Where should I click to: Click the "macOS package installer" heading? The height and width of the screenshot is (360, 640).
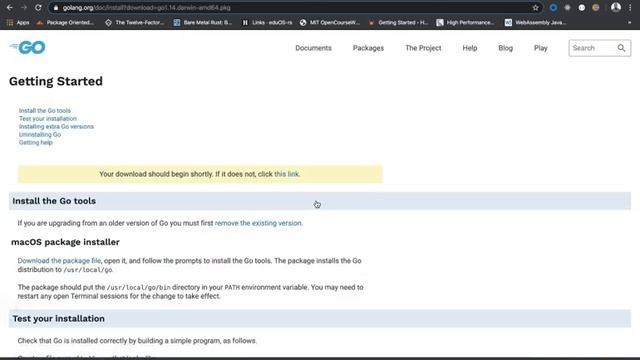65,242
